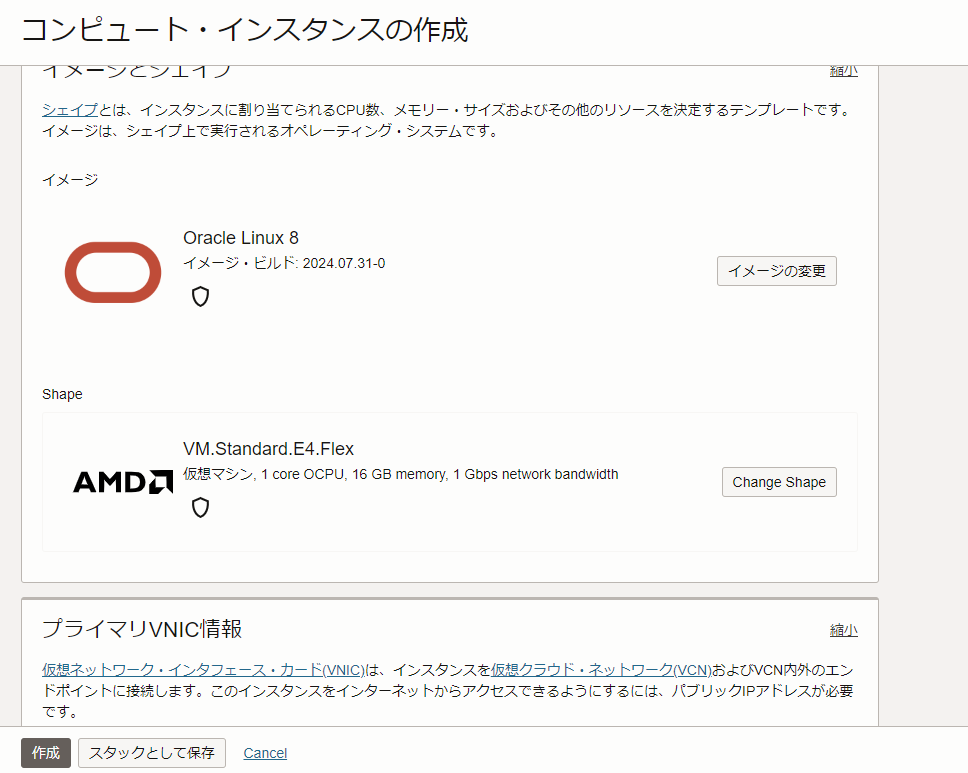Click the Oracle Linux 8 image title
Screen dimensions: 968x773
tap(240, 237)
